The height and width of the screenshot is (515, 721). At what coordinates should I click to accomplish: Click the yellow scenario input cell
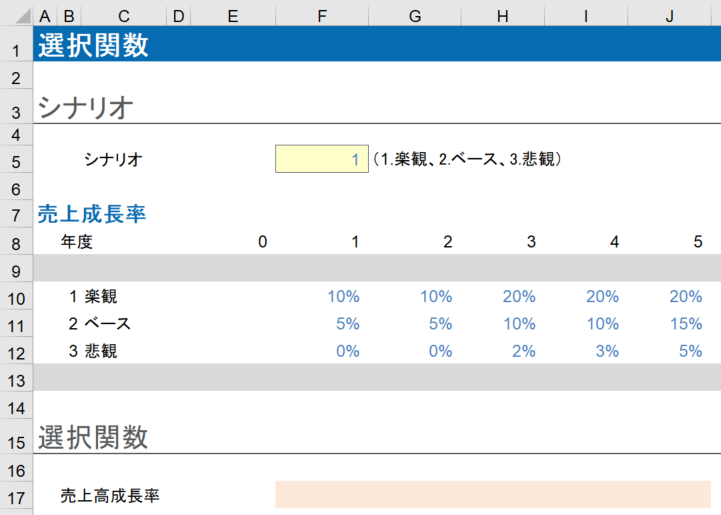[321, 158]
